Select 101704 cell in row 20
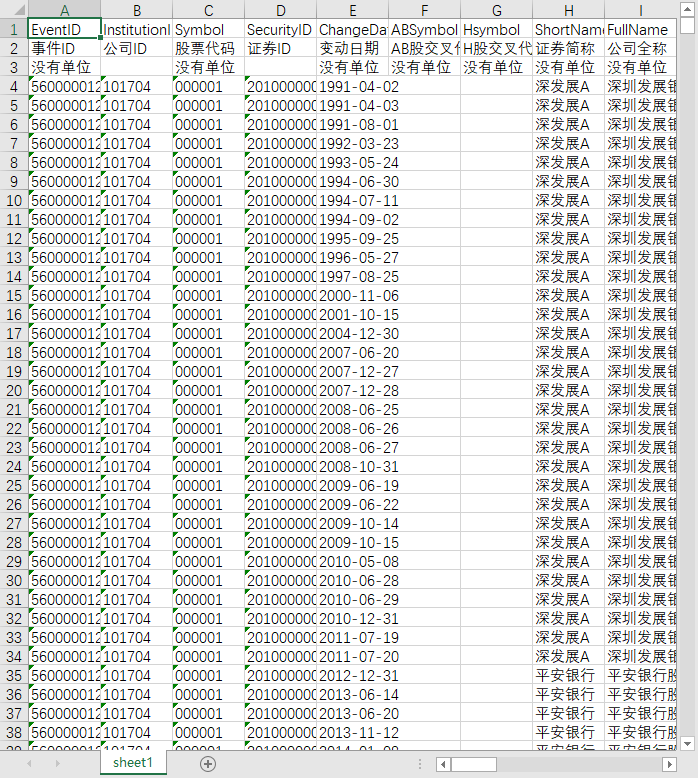698x778 pixels. pyautogui.click(x=136, y=390)
